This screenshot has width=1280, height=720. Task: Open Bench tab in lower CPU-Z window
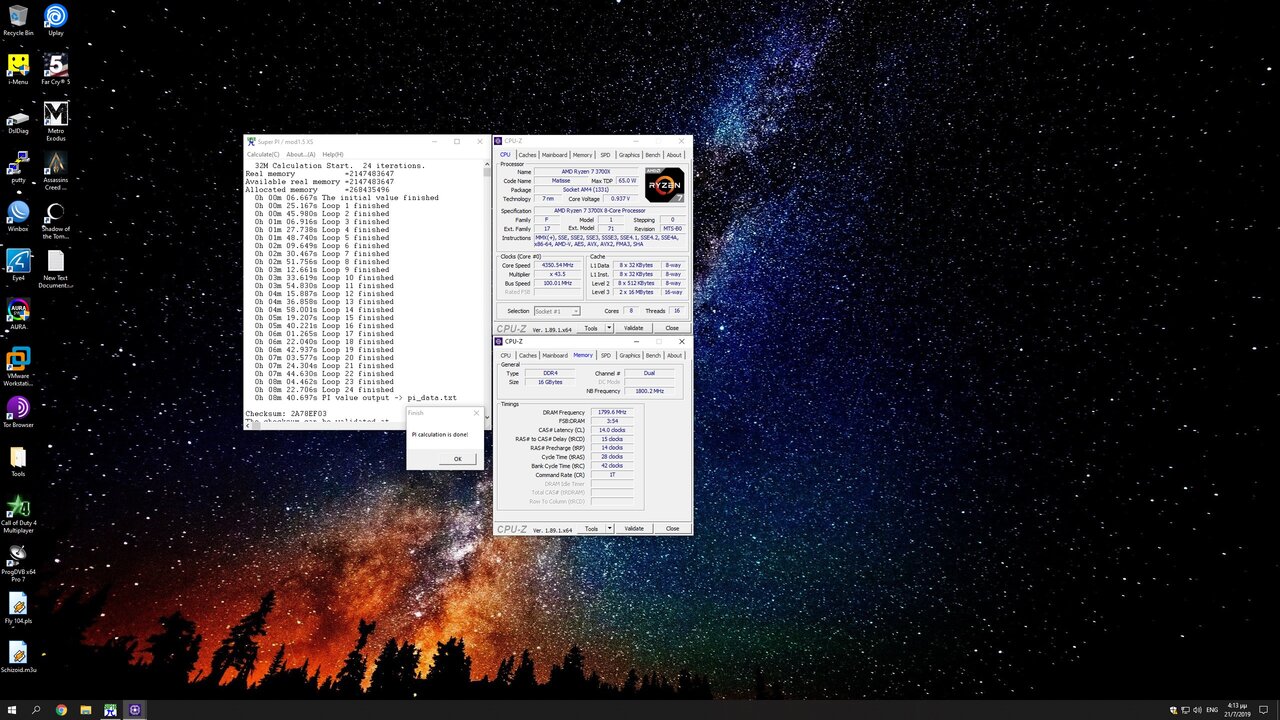coord(653,355)
